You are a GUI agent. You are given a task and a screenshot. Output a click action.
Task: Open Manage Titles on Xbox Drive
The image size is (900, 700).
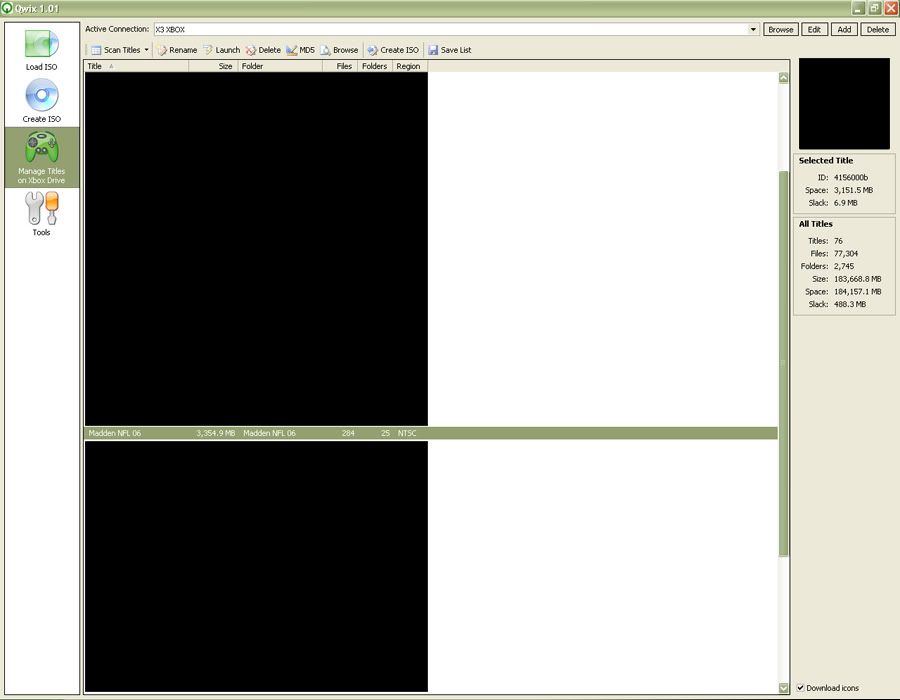41,157
